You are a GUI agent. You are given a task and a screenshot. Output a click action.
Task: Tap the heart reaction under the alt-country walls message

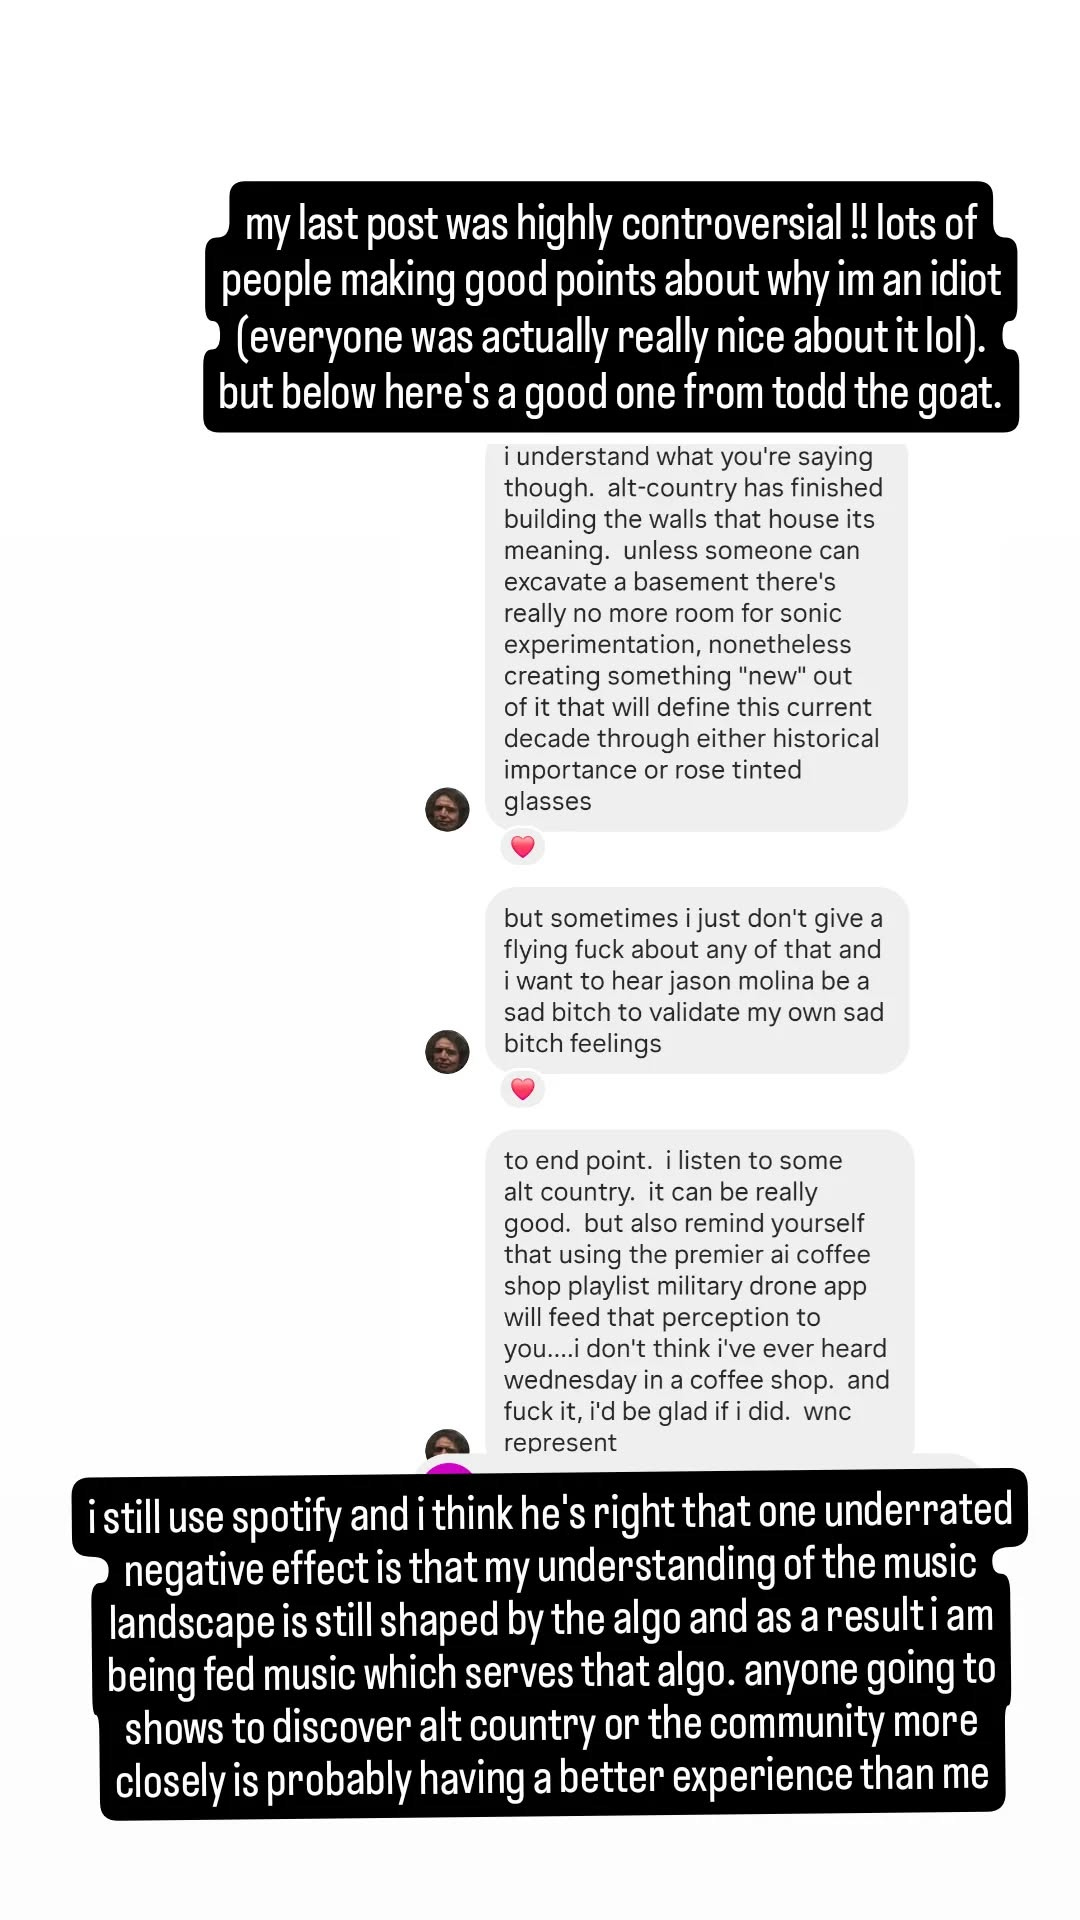click(522, 847)
